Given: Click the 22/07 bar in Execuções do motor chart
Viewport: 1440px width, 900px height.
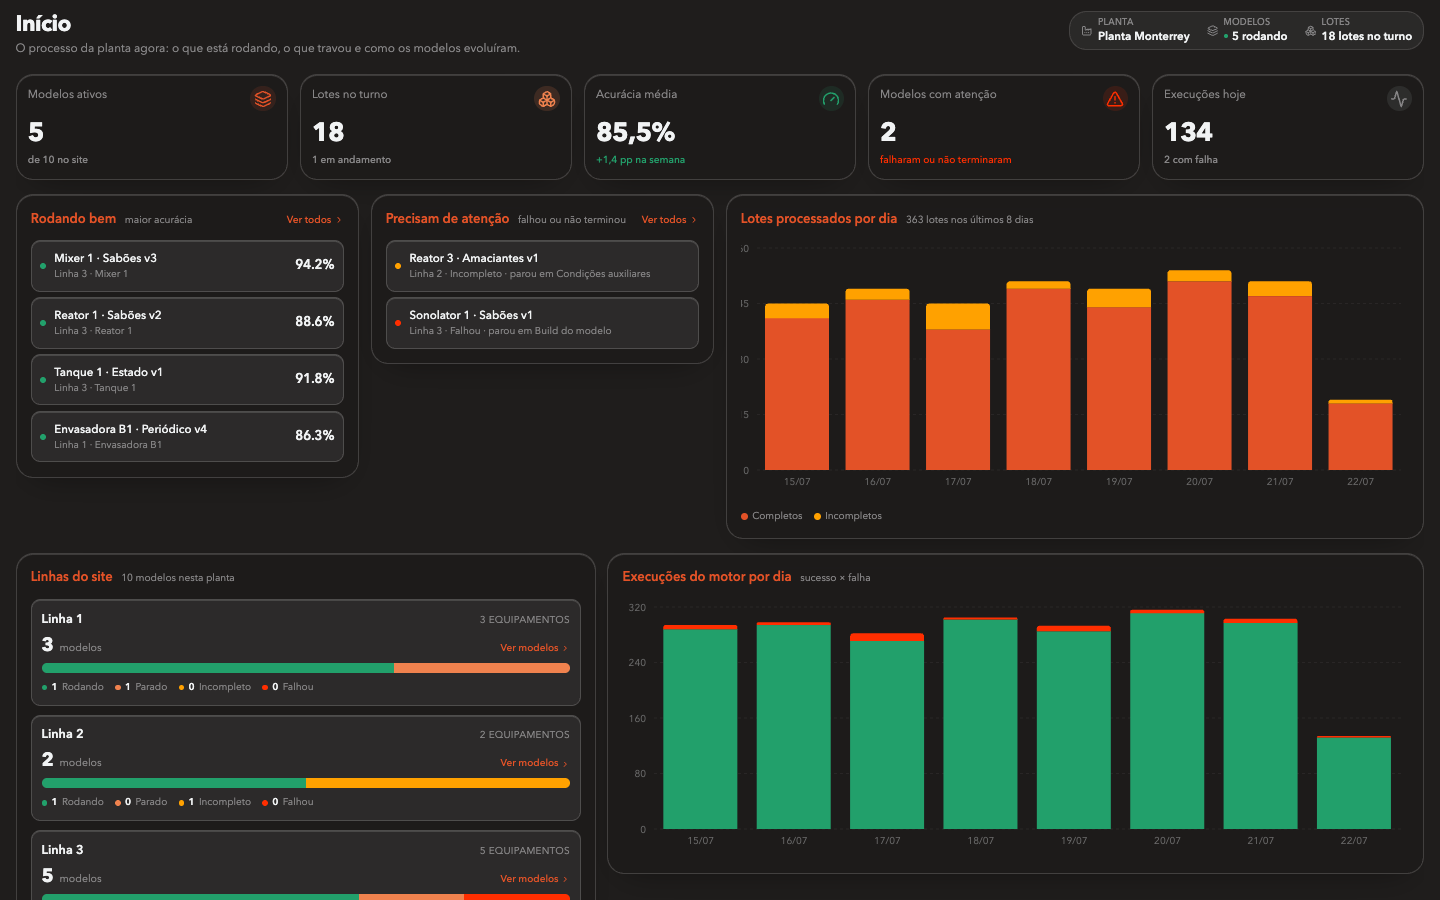Looking at the screenshot, I should coord(1354,783).
